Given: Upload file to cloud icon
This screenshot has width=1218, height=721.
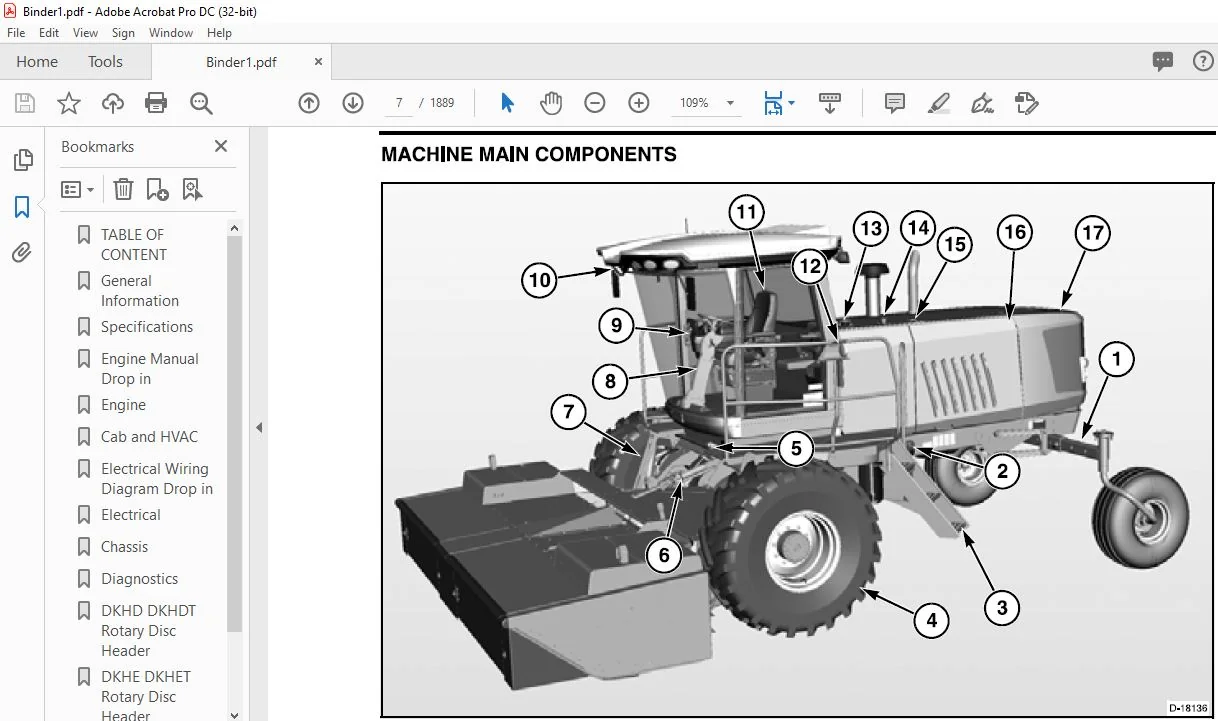Looking at the screenshot, I should (x=113, y=103).
